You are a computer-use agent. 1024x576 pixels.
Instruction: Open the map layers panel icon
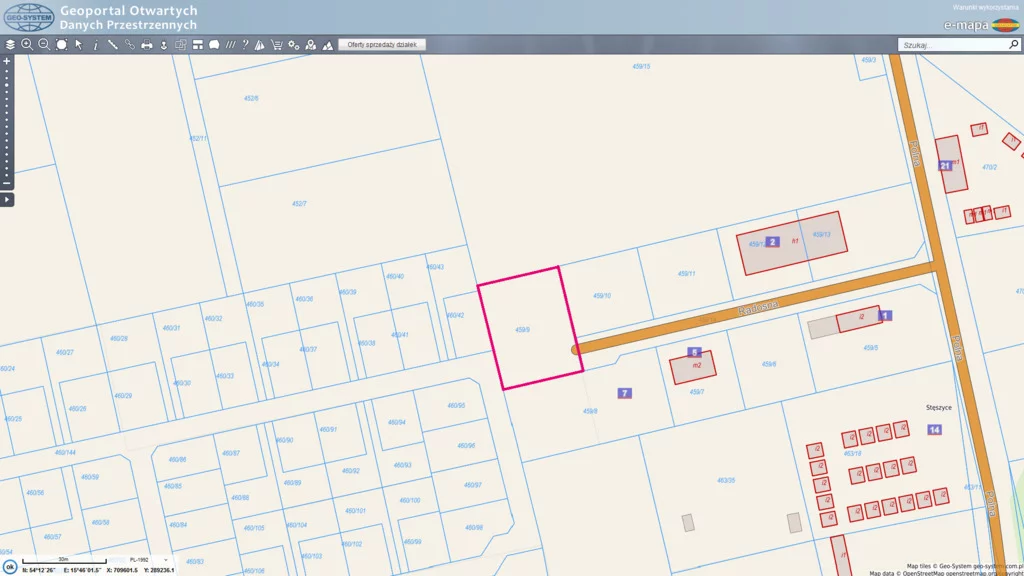point(10,45)
